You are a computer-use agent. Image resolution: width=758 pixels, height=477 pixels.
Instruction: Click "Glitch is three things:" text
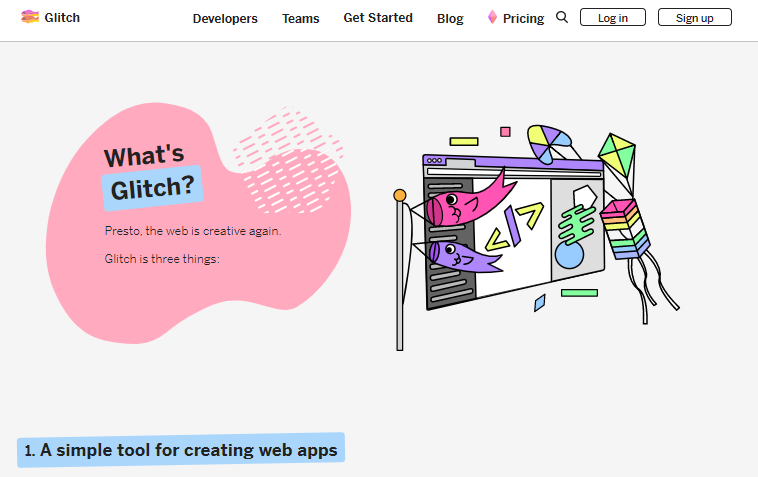click(x=162, y=259)
